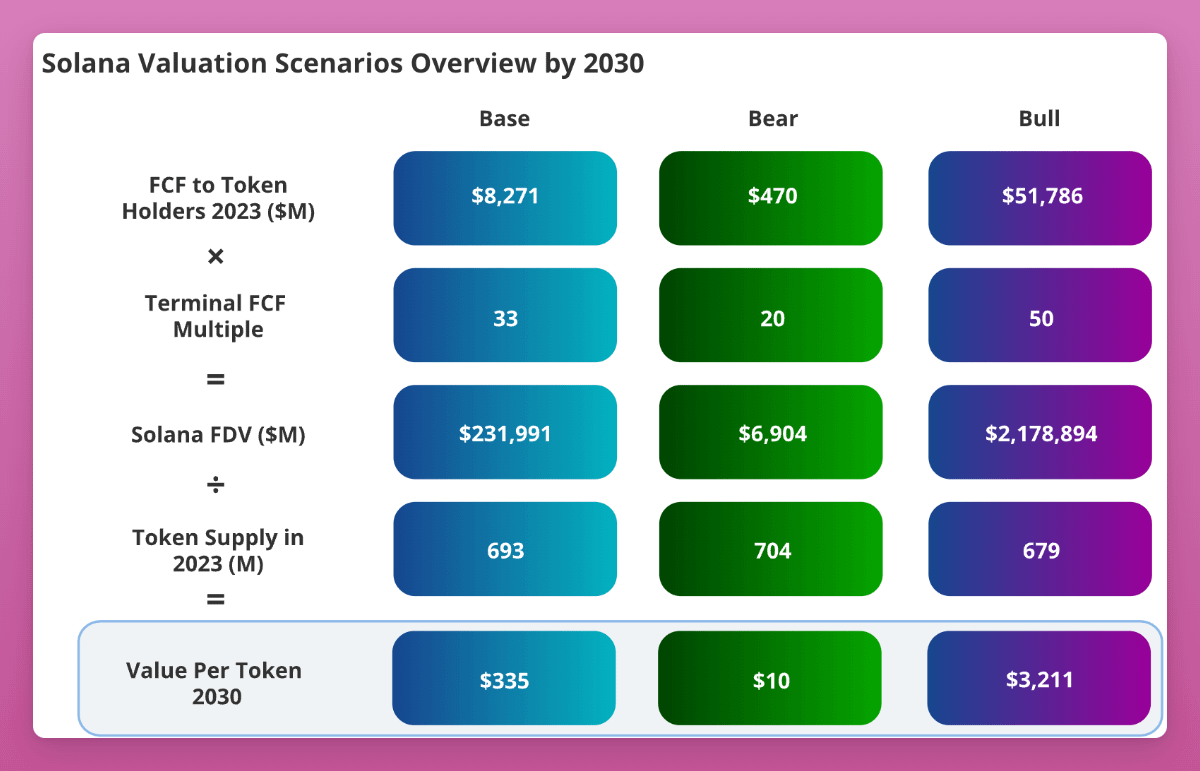
Task: Click the Bull FCF $51,786 cell
Action: 1040,197
